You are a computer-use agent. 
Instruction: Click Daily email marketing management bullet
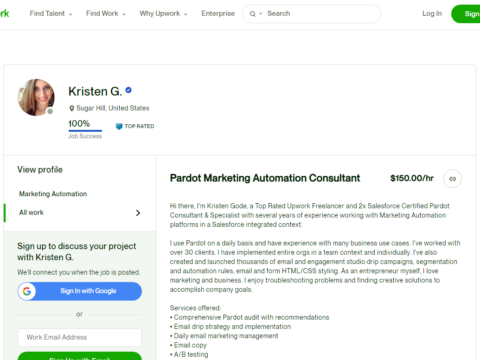[x=224, y=336]
